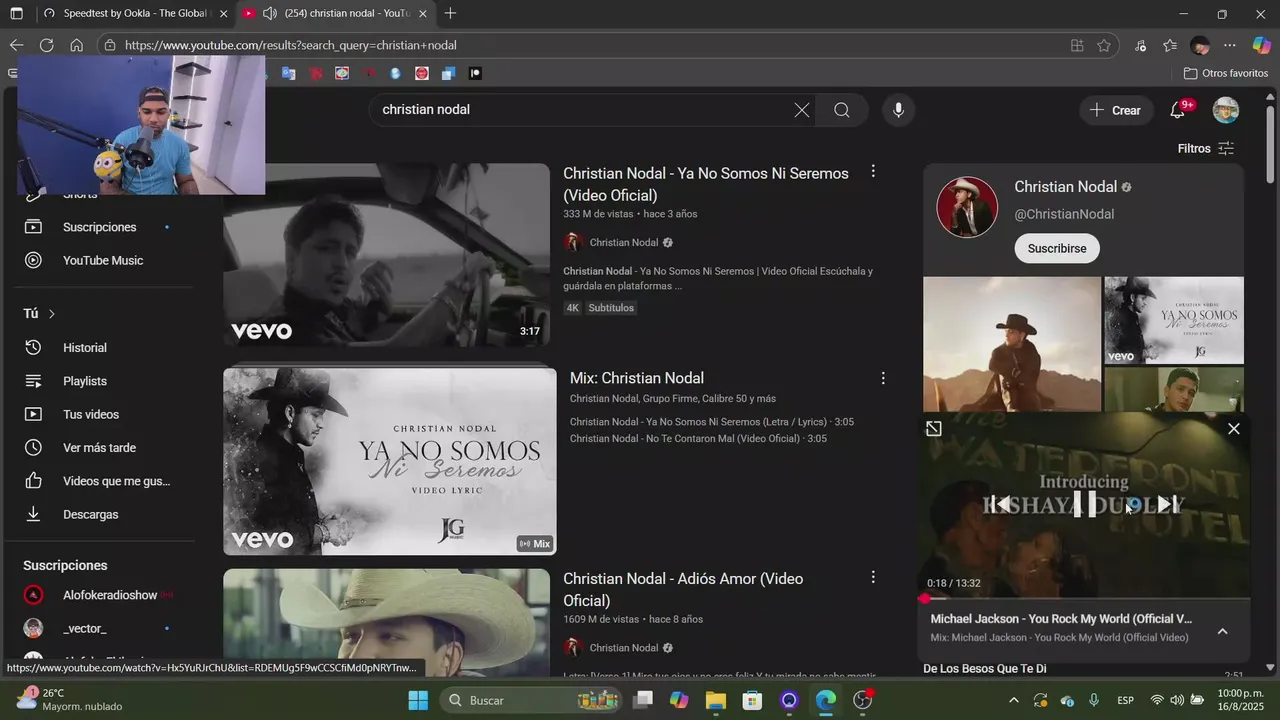Open Adiós Amor (Video Oficial) title
1280x720 pixels.
[683, 589]
